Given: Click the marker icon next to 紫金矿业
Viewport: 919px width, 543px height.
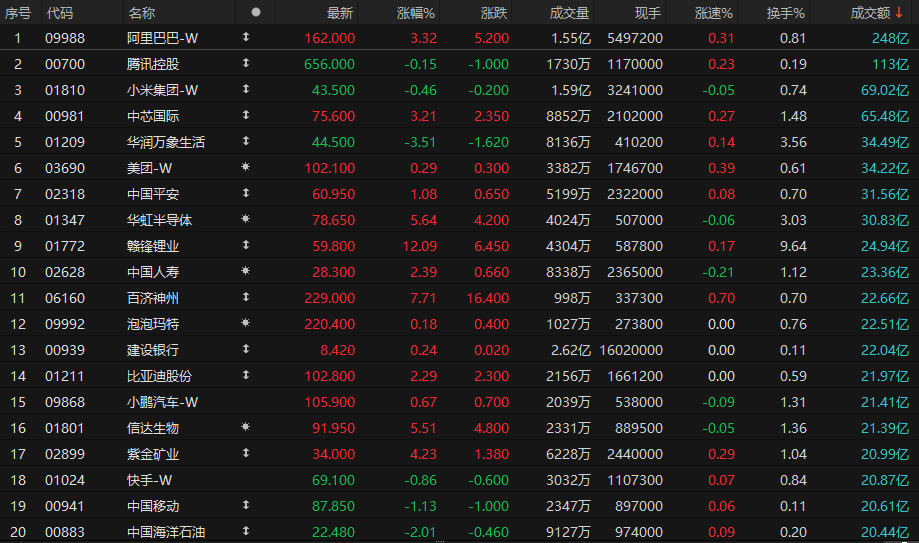Looking at the screenshot, I should [x=246, y=452].
